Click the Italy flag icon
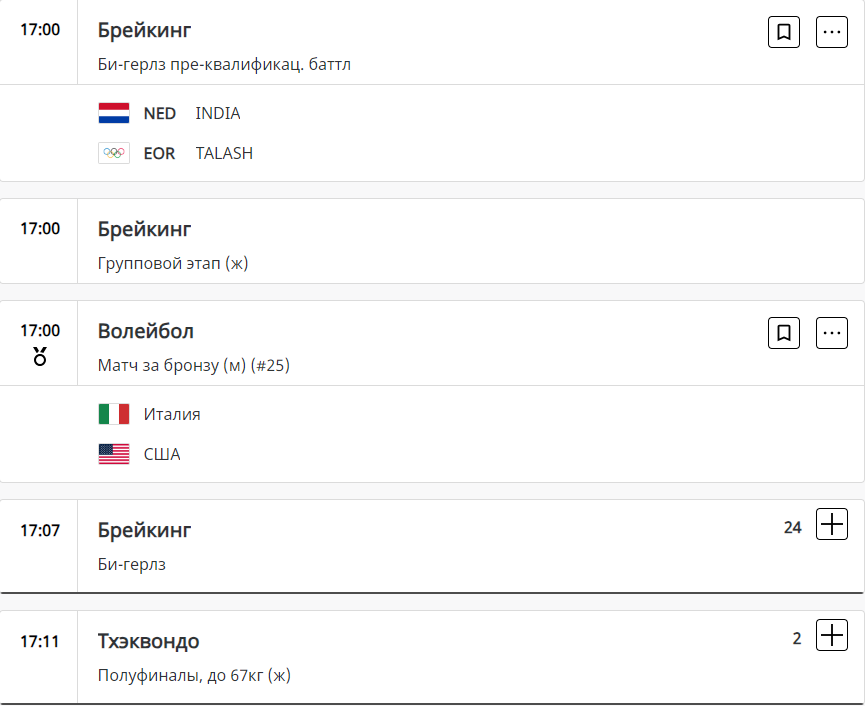 [114, 414]
